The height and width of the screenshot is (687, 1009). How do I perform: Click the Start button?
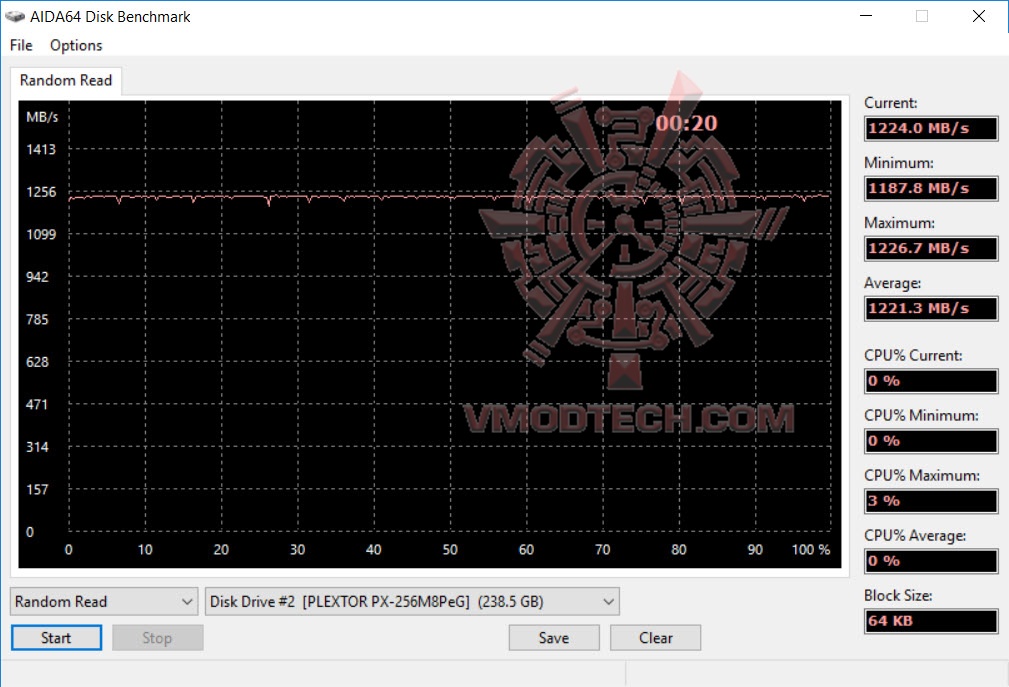pos(56,637)
